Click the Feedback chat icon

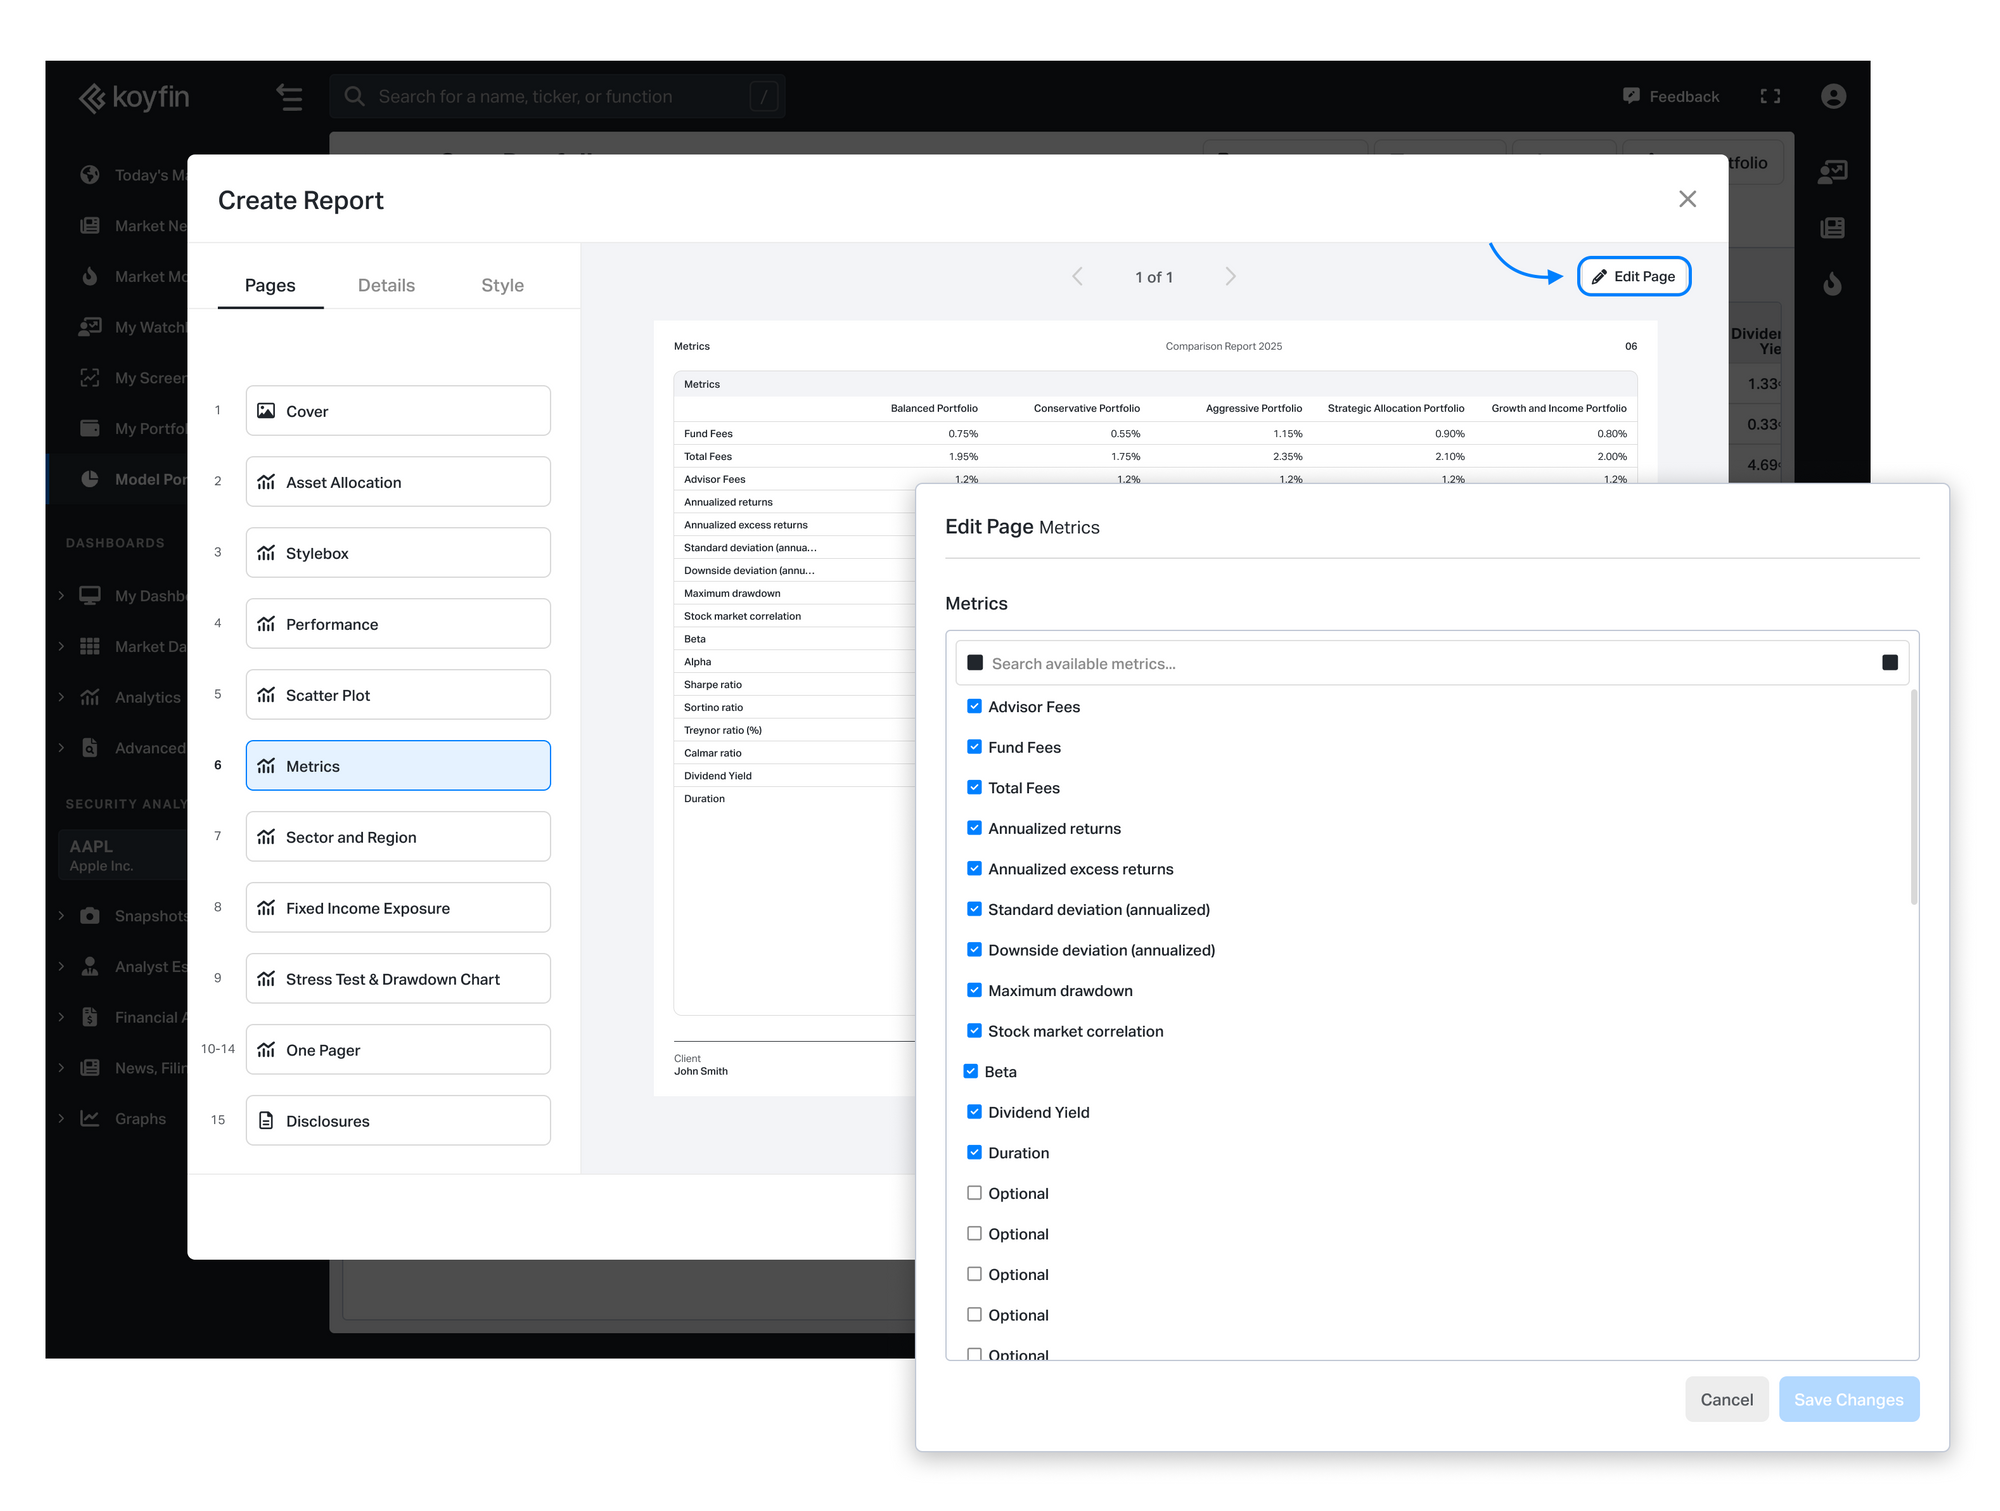(1631, 96)
